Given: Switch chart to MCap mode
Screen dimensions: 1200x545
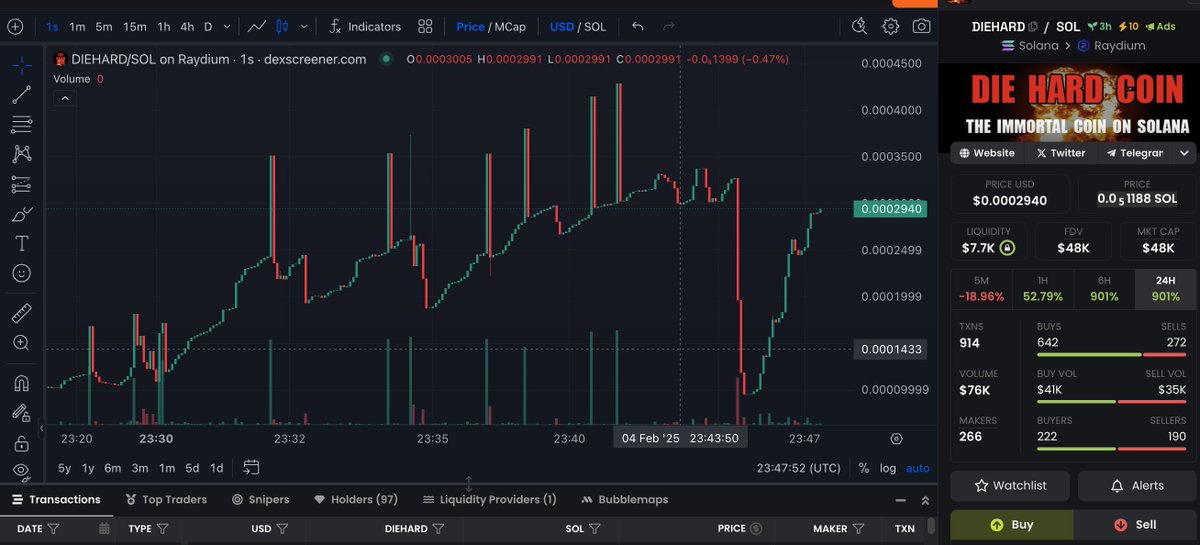Looking at the screenshot, I should click(x=509, y=27).
